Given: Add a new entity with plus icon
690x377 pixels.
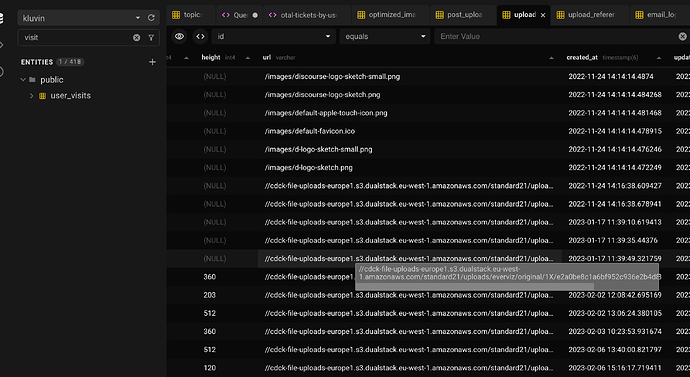Looking at the screenshot, I should [x=152, y=62].
